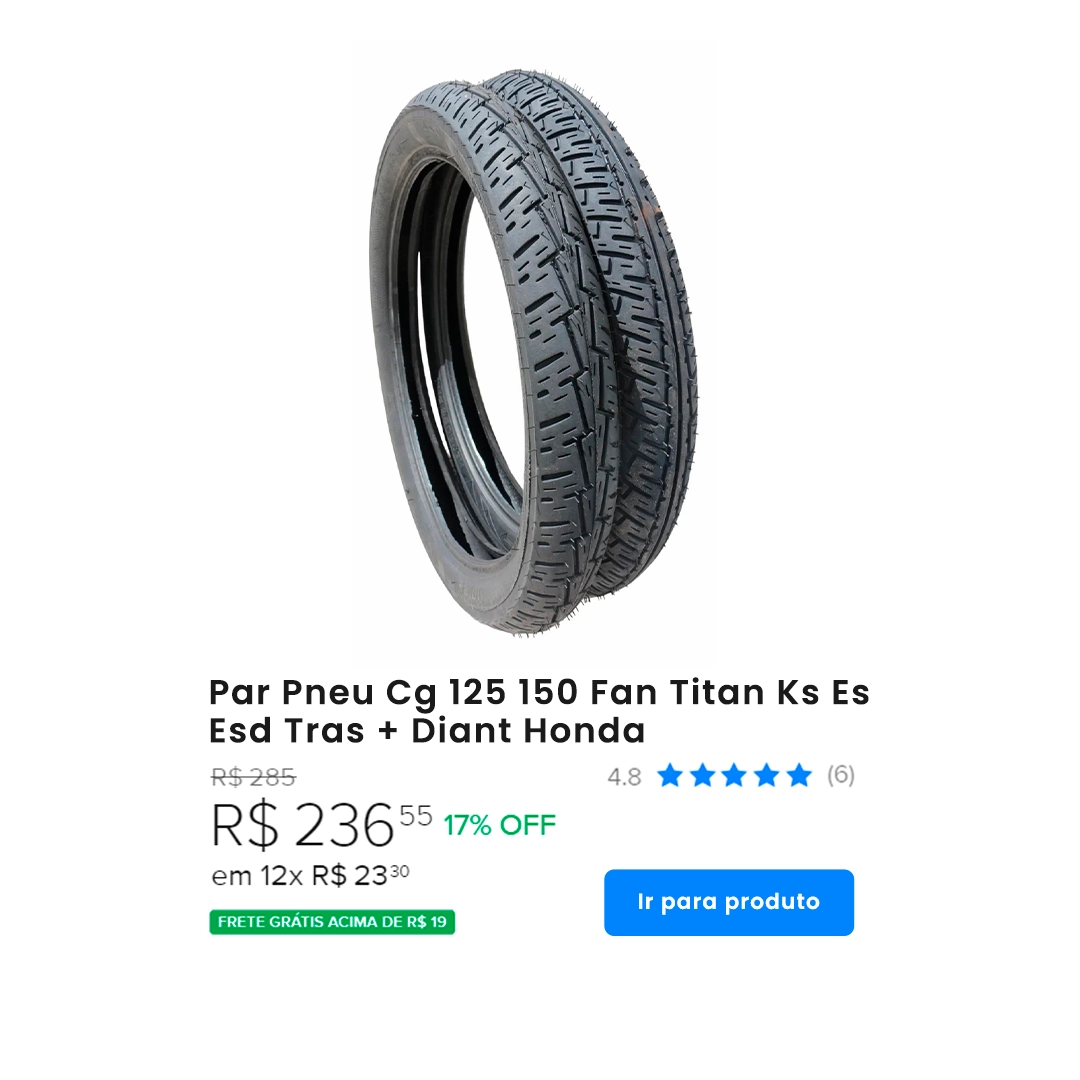
Task: Click the word Titan in the product title
Action: 717,692
